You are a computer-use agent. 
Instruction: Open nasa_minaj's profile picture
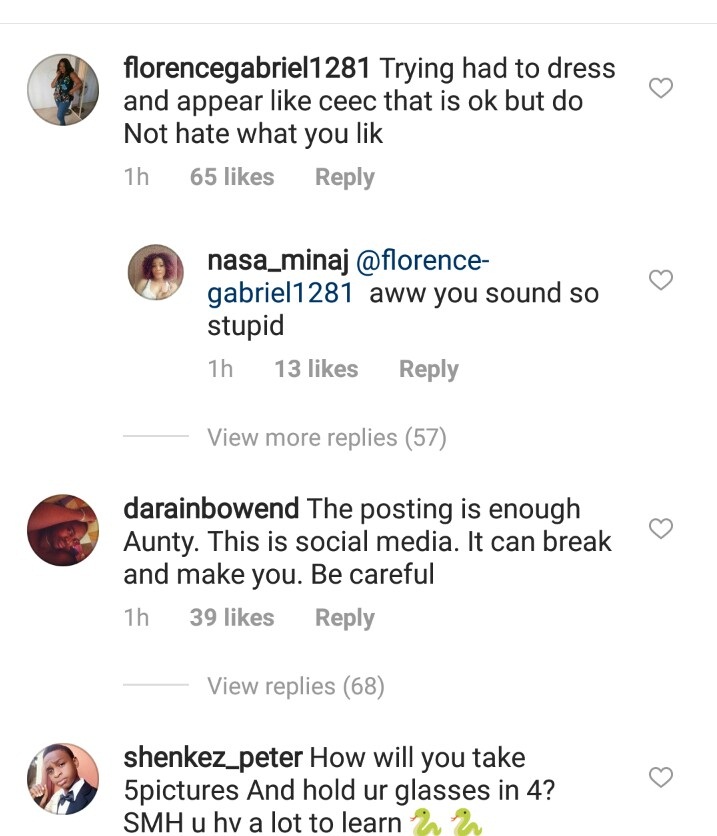click(156, 272)
